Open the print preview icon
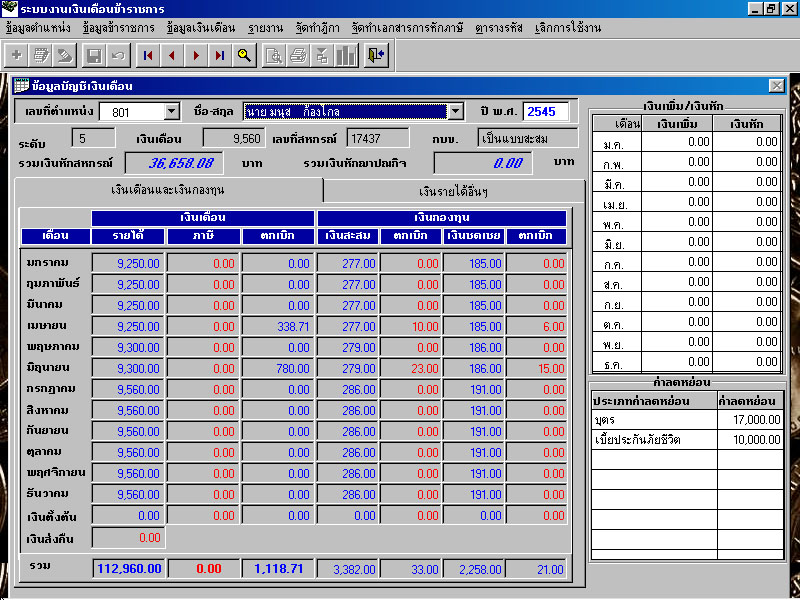The height and width of the screenshot is (600, 800). (274, 55)
